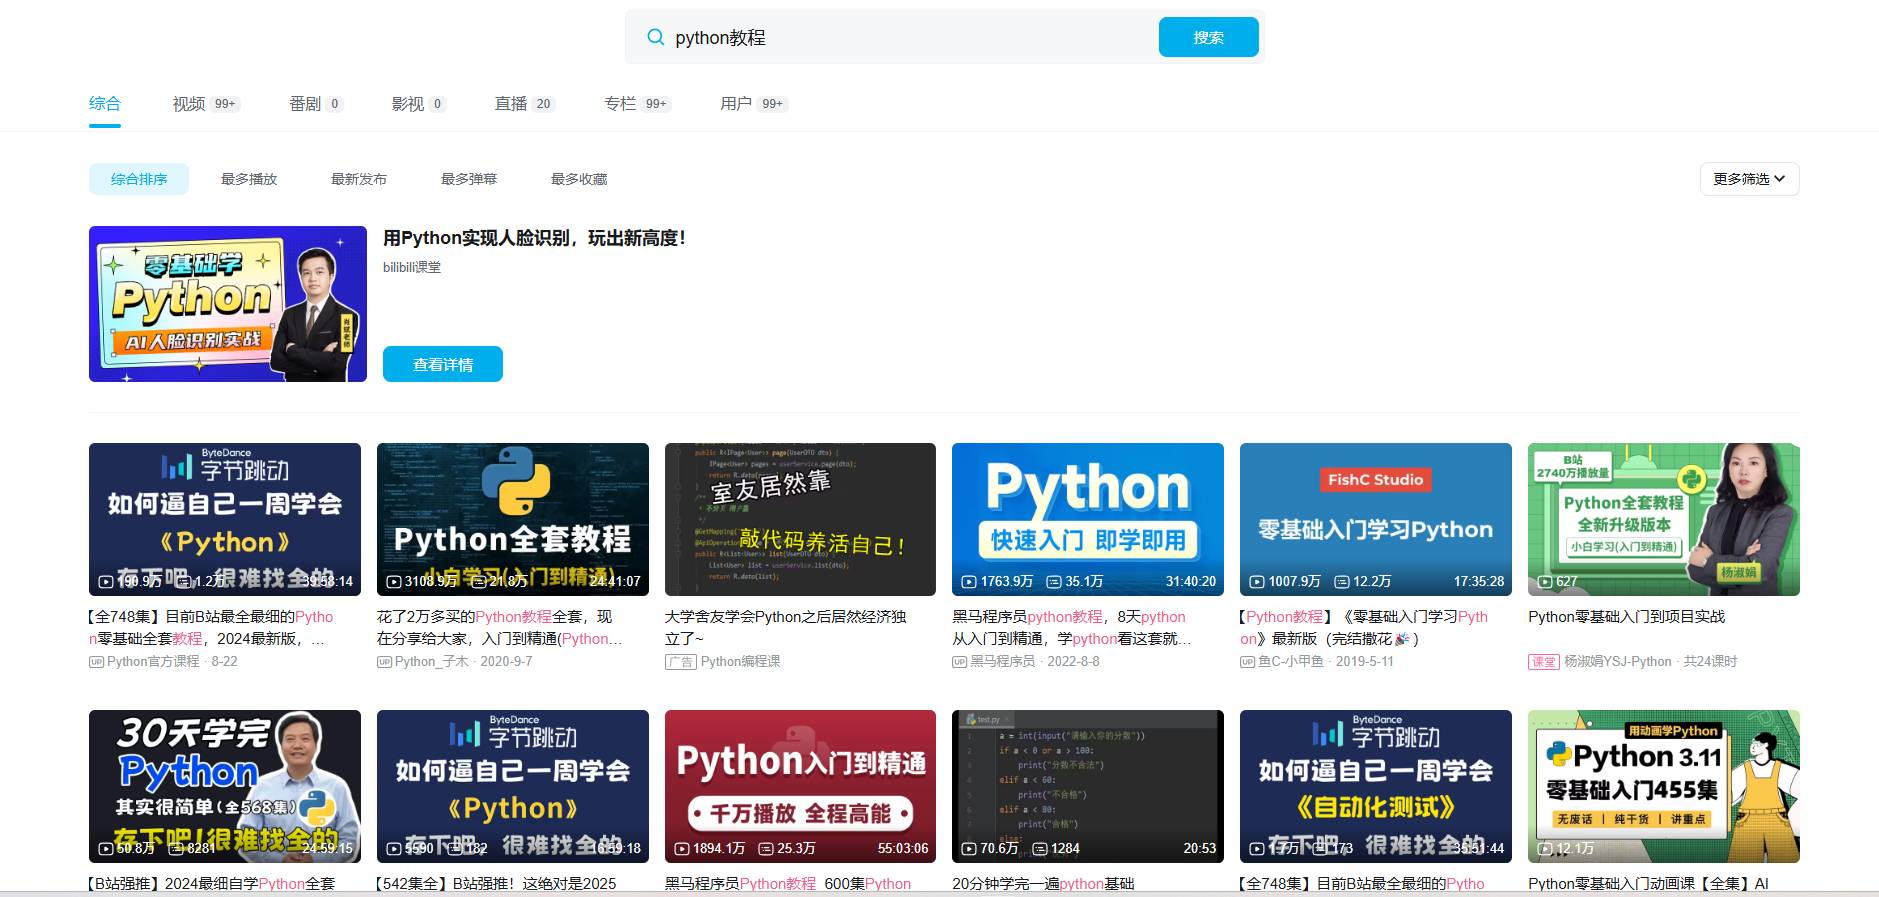Visit uploader 杨淑娟YSJ-Python

[x=1618, y=661]
